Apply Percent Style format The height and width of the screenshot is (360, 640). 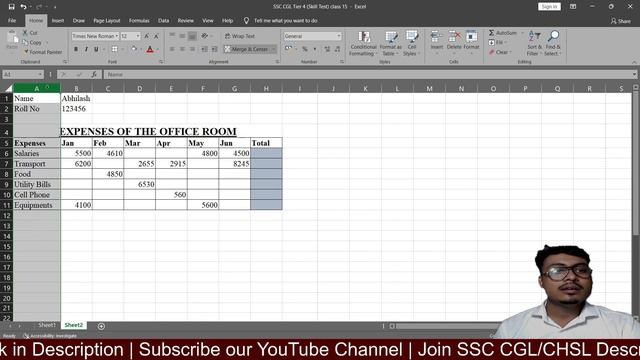pyautogui.click(x=304, y=49)
